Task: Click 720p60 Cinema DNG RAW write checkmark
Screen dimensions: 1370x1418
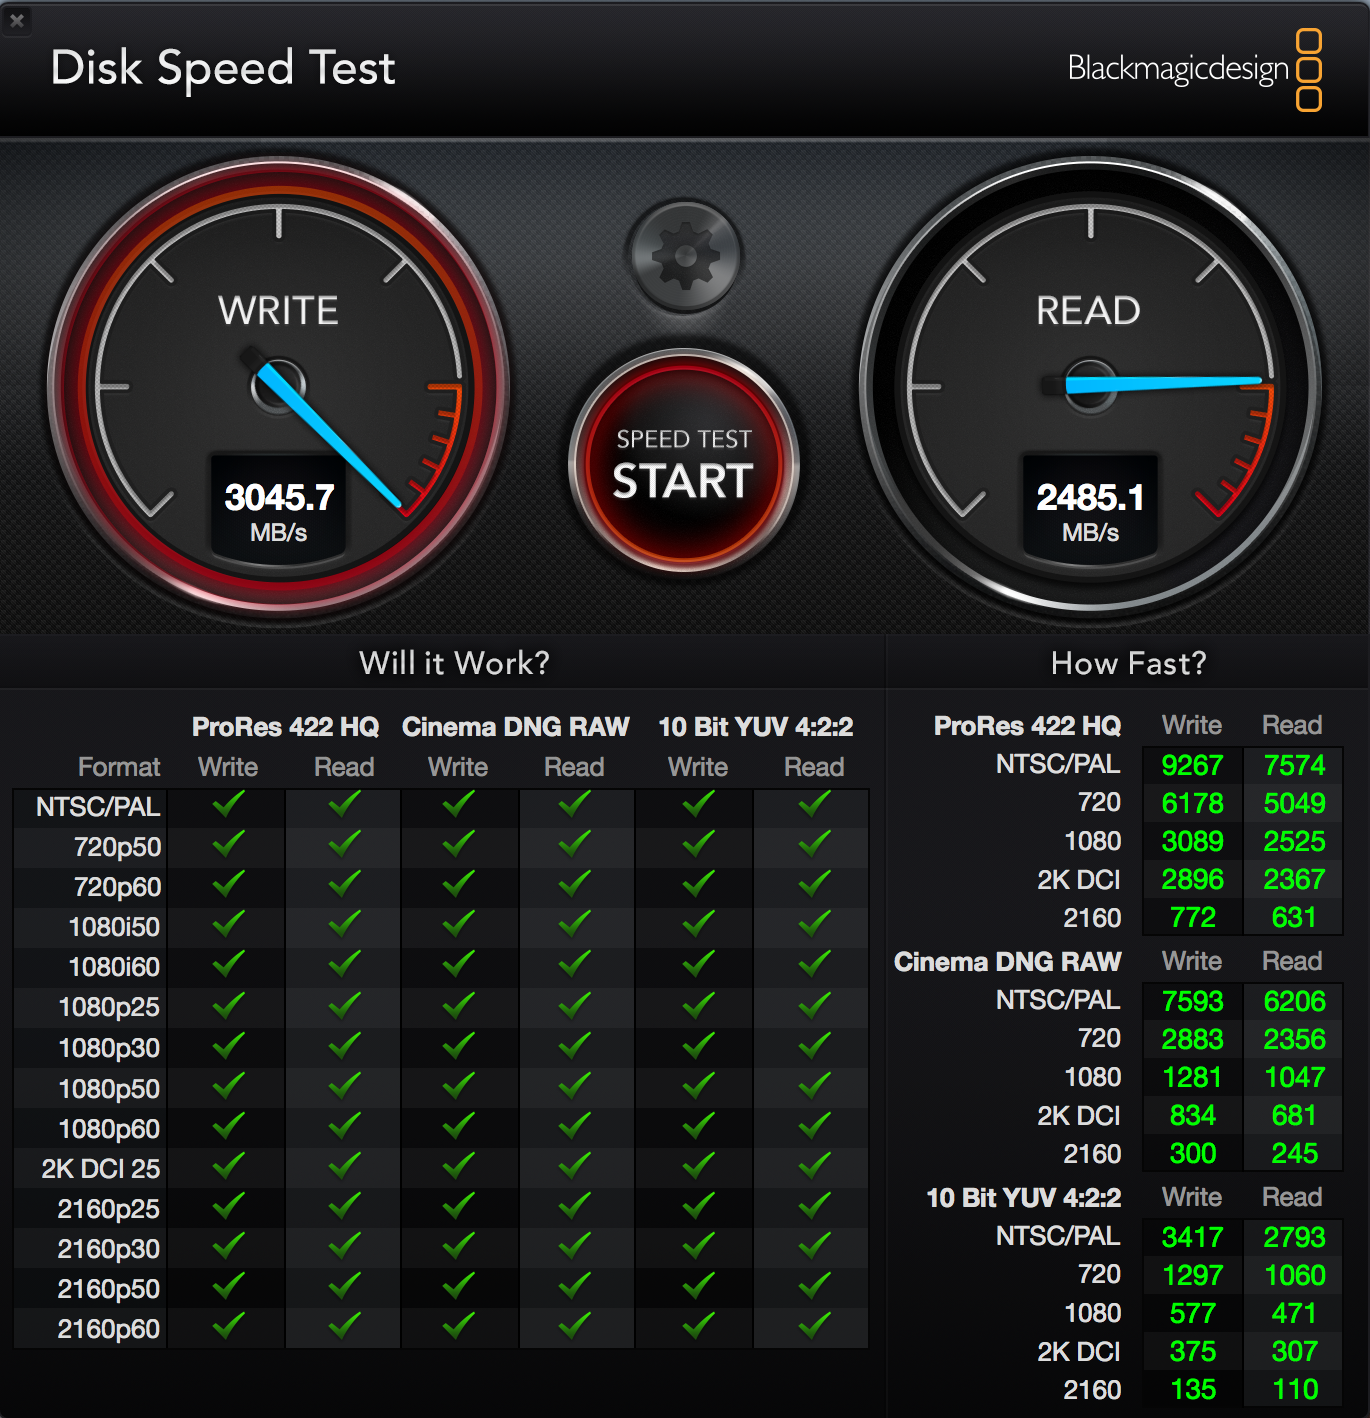Action: coord(458,884)
